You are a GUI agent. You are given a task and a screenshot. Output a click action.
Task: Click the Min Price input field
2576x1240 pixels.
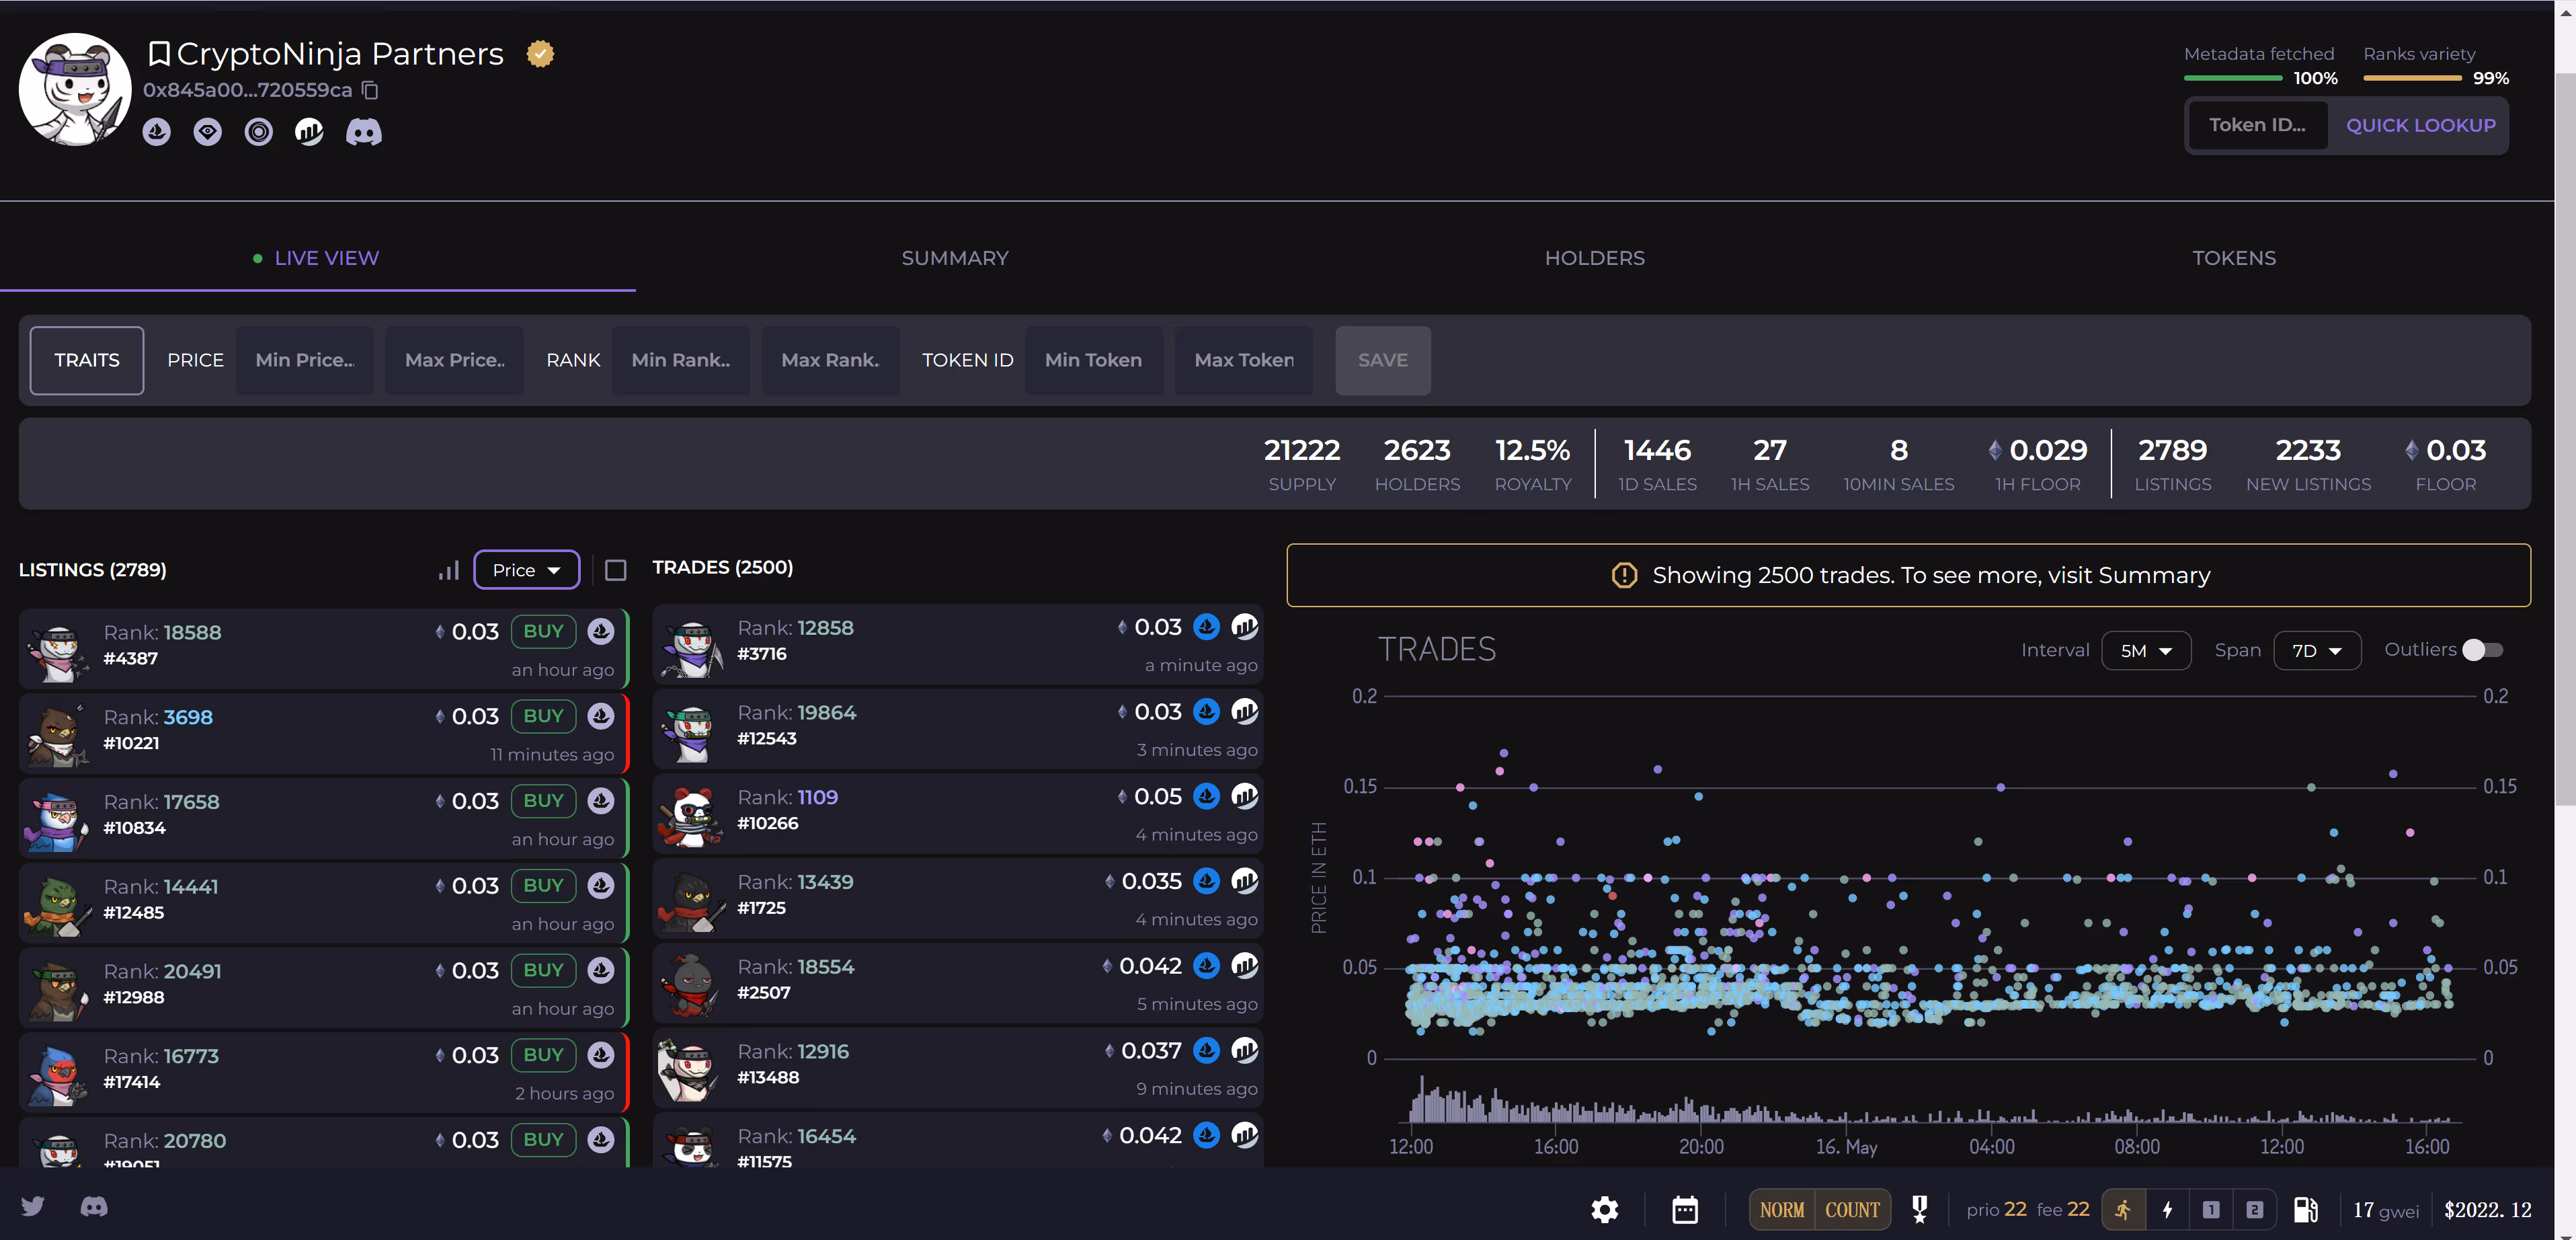coord(305,360)
